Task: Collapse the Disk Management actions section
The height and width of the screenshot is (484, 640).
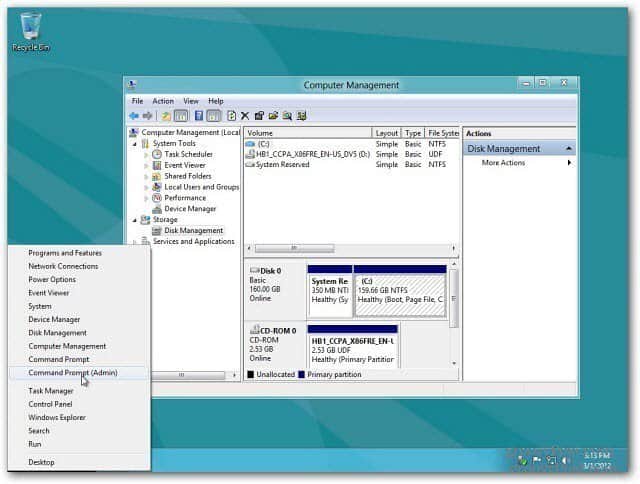Action: click(x=569, y=149)
